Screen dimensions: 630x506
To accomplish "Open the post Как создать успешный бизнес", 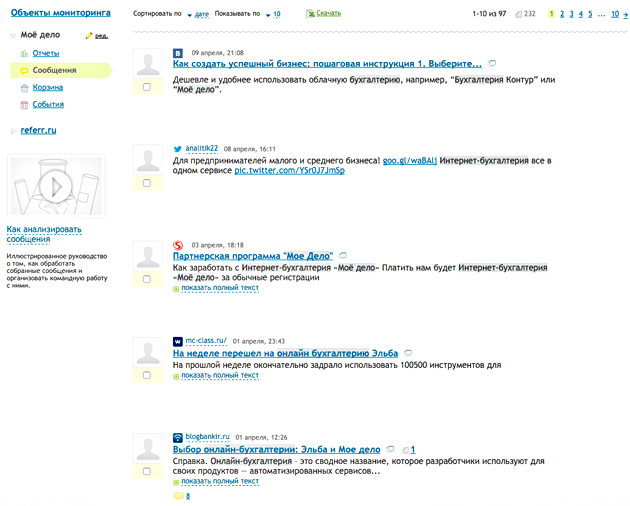I will coord(327,64).
